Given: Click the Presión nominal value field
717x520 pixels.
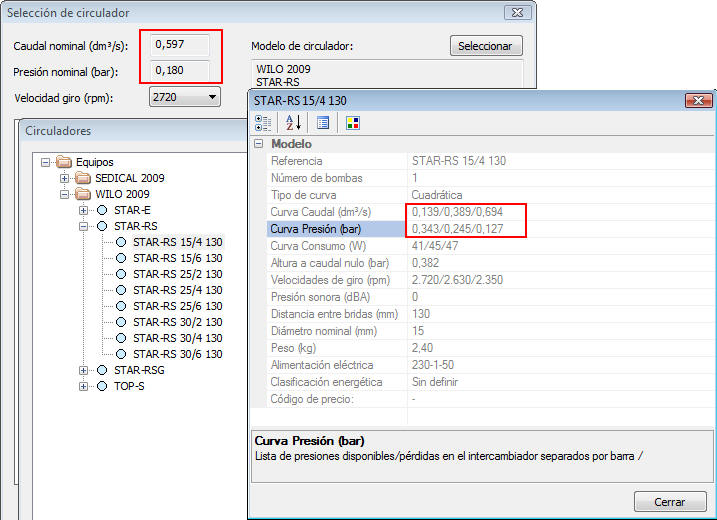Looking at the screenshot, I should click(x=180, y=70).
